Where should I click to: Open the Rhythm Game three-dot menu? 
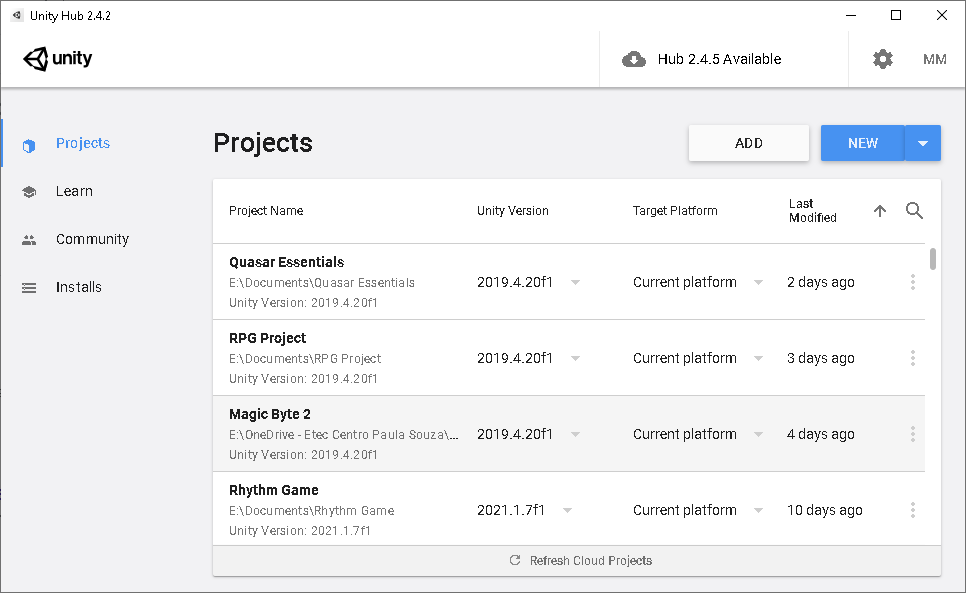913,510
